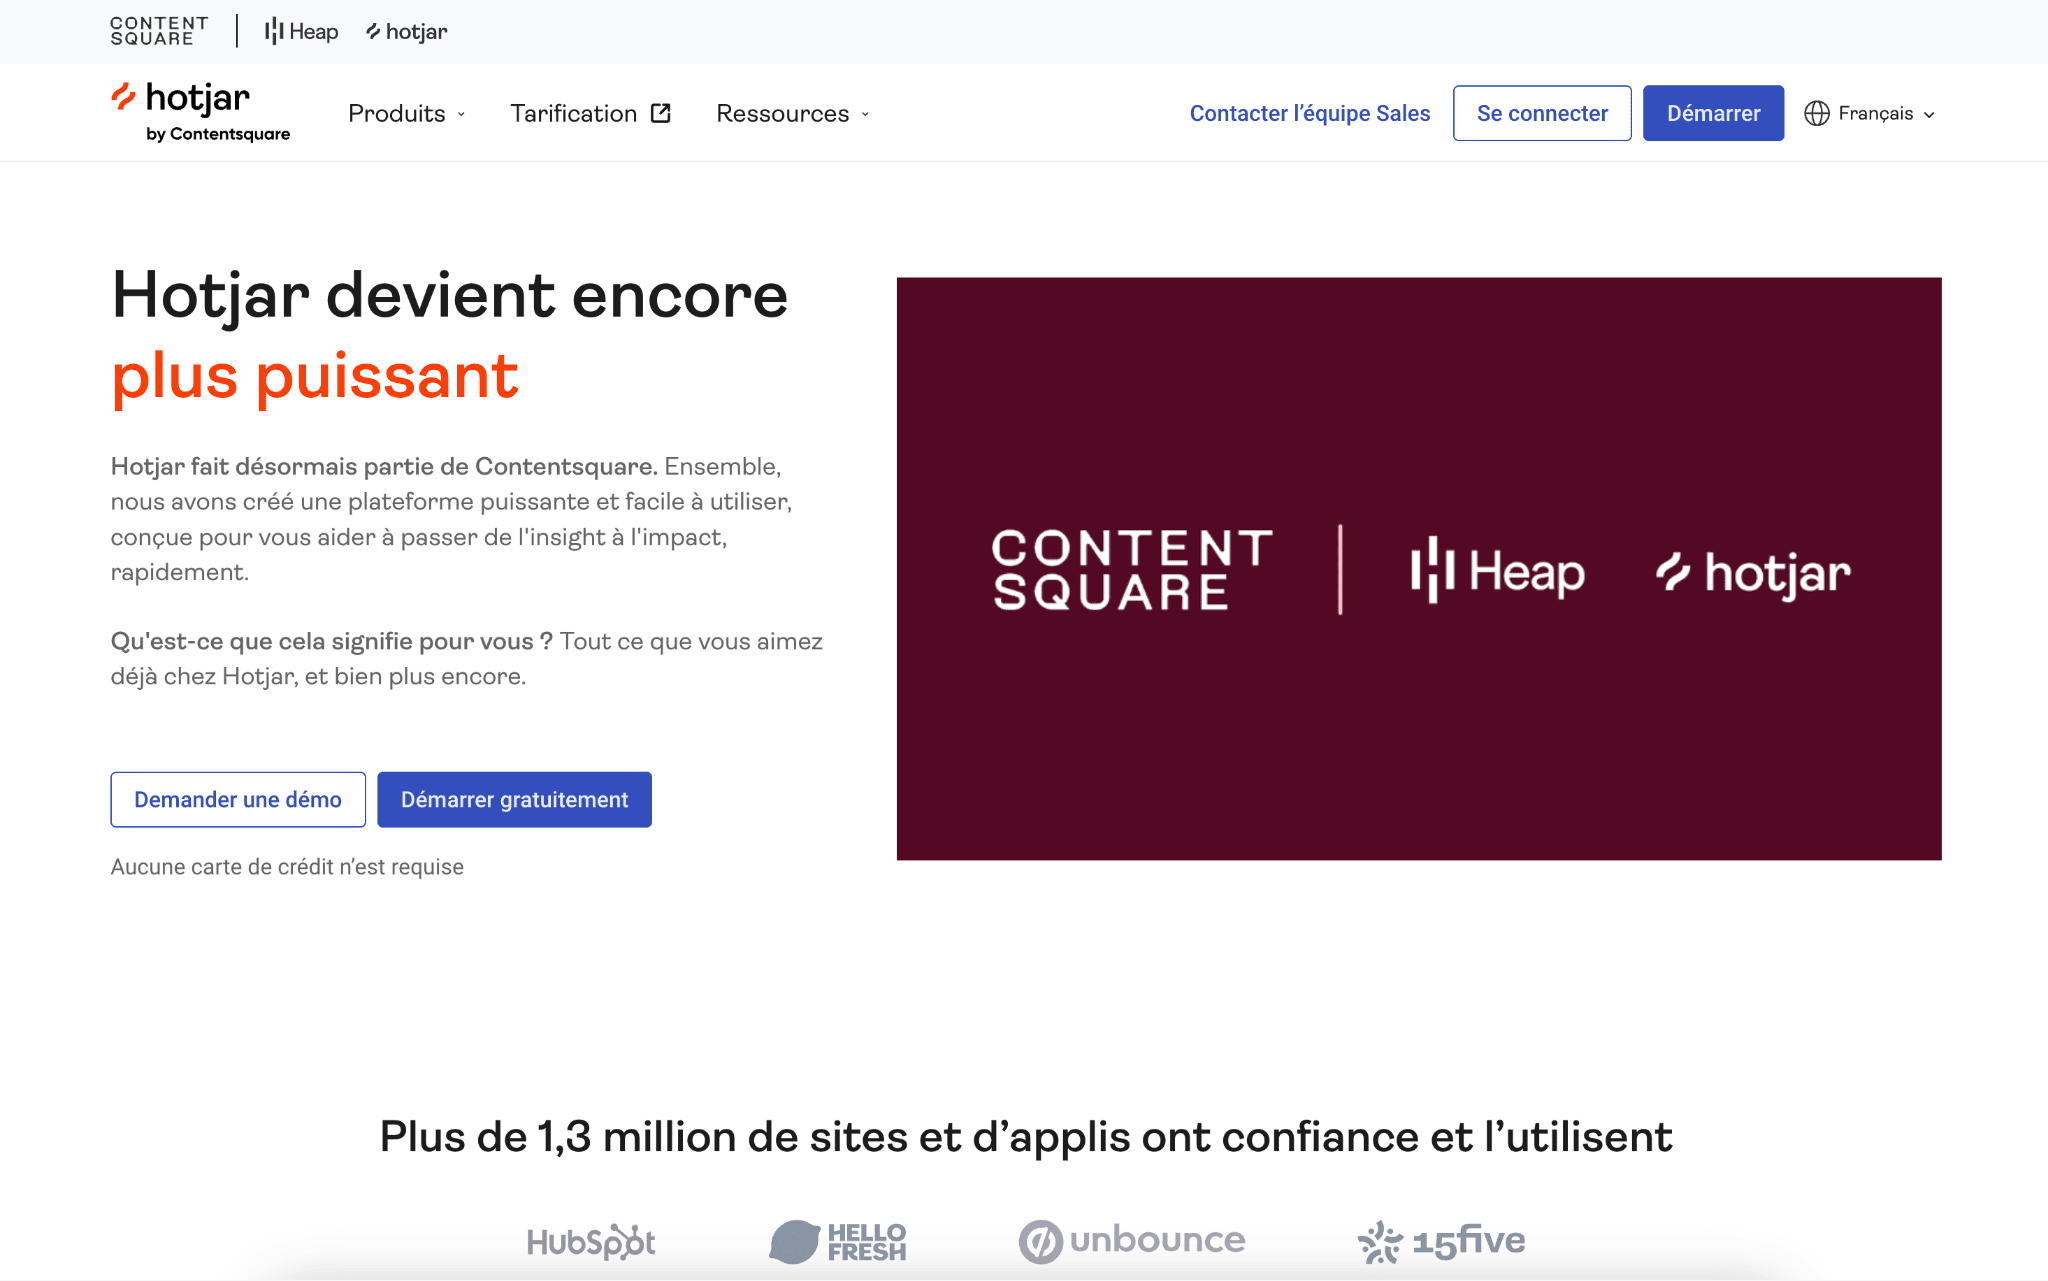This screenshot has width=2048, height=1281.
Task: Click the HelloFresh customer logo
Action: (838, 1242)
